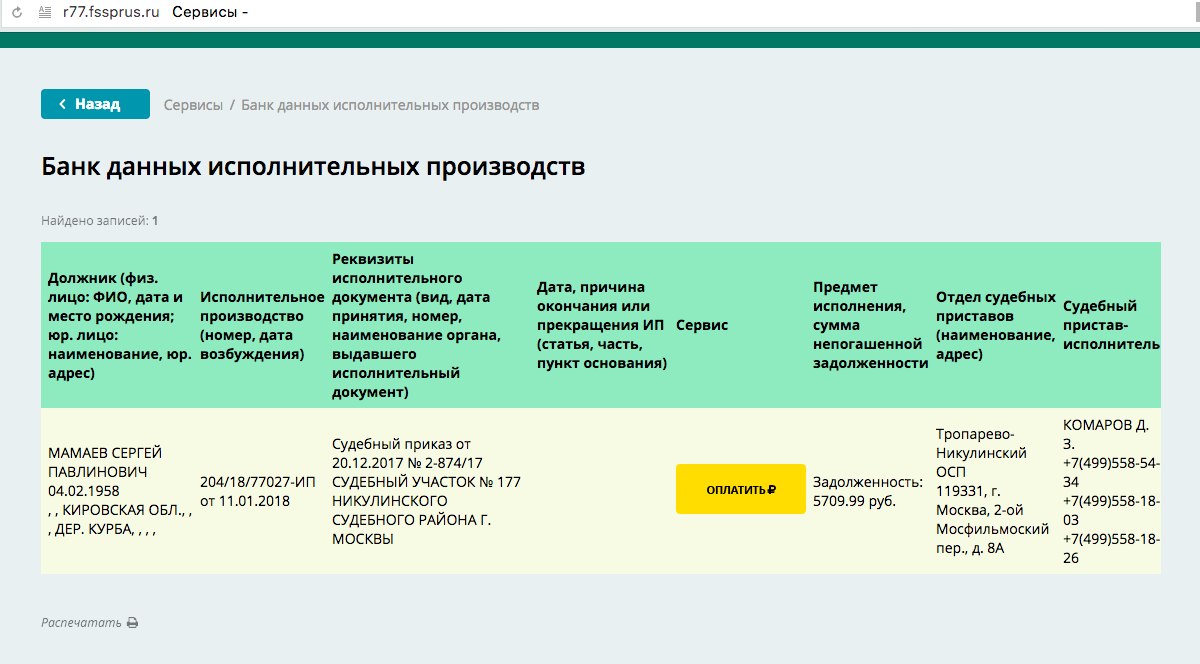Click the Сервис column header
This screenshot has height=664, width=1200.
(x=702, y=325)
